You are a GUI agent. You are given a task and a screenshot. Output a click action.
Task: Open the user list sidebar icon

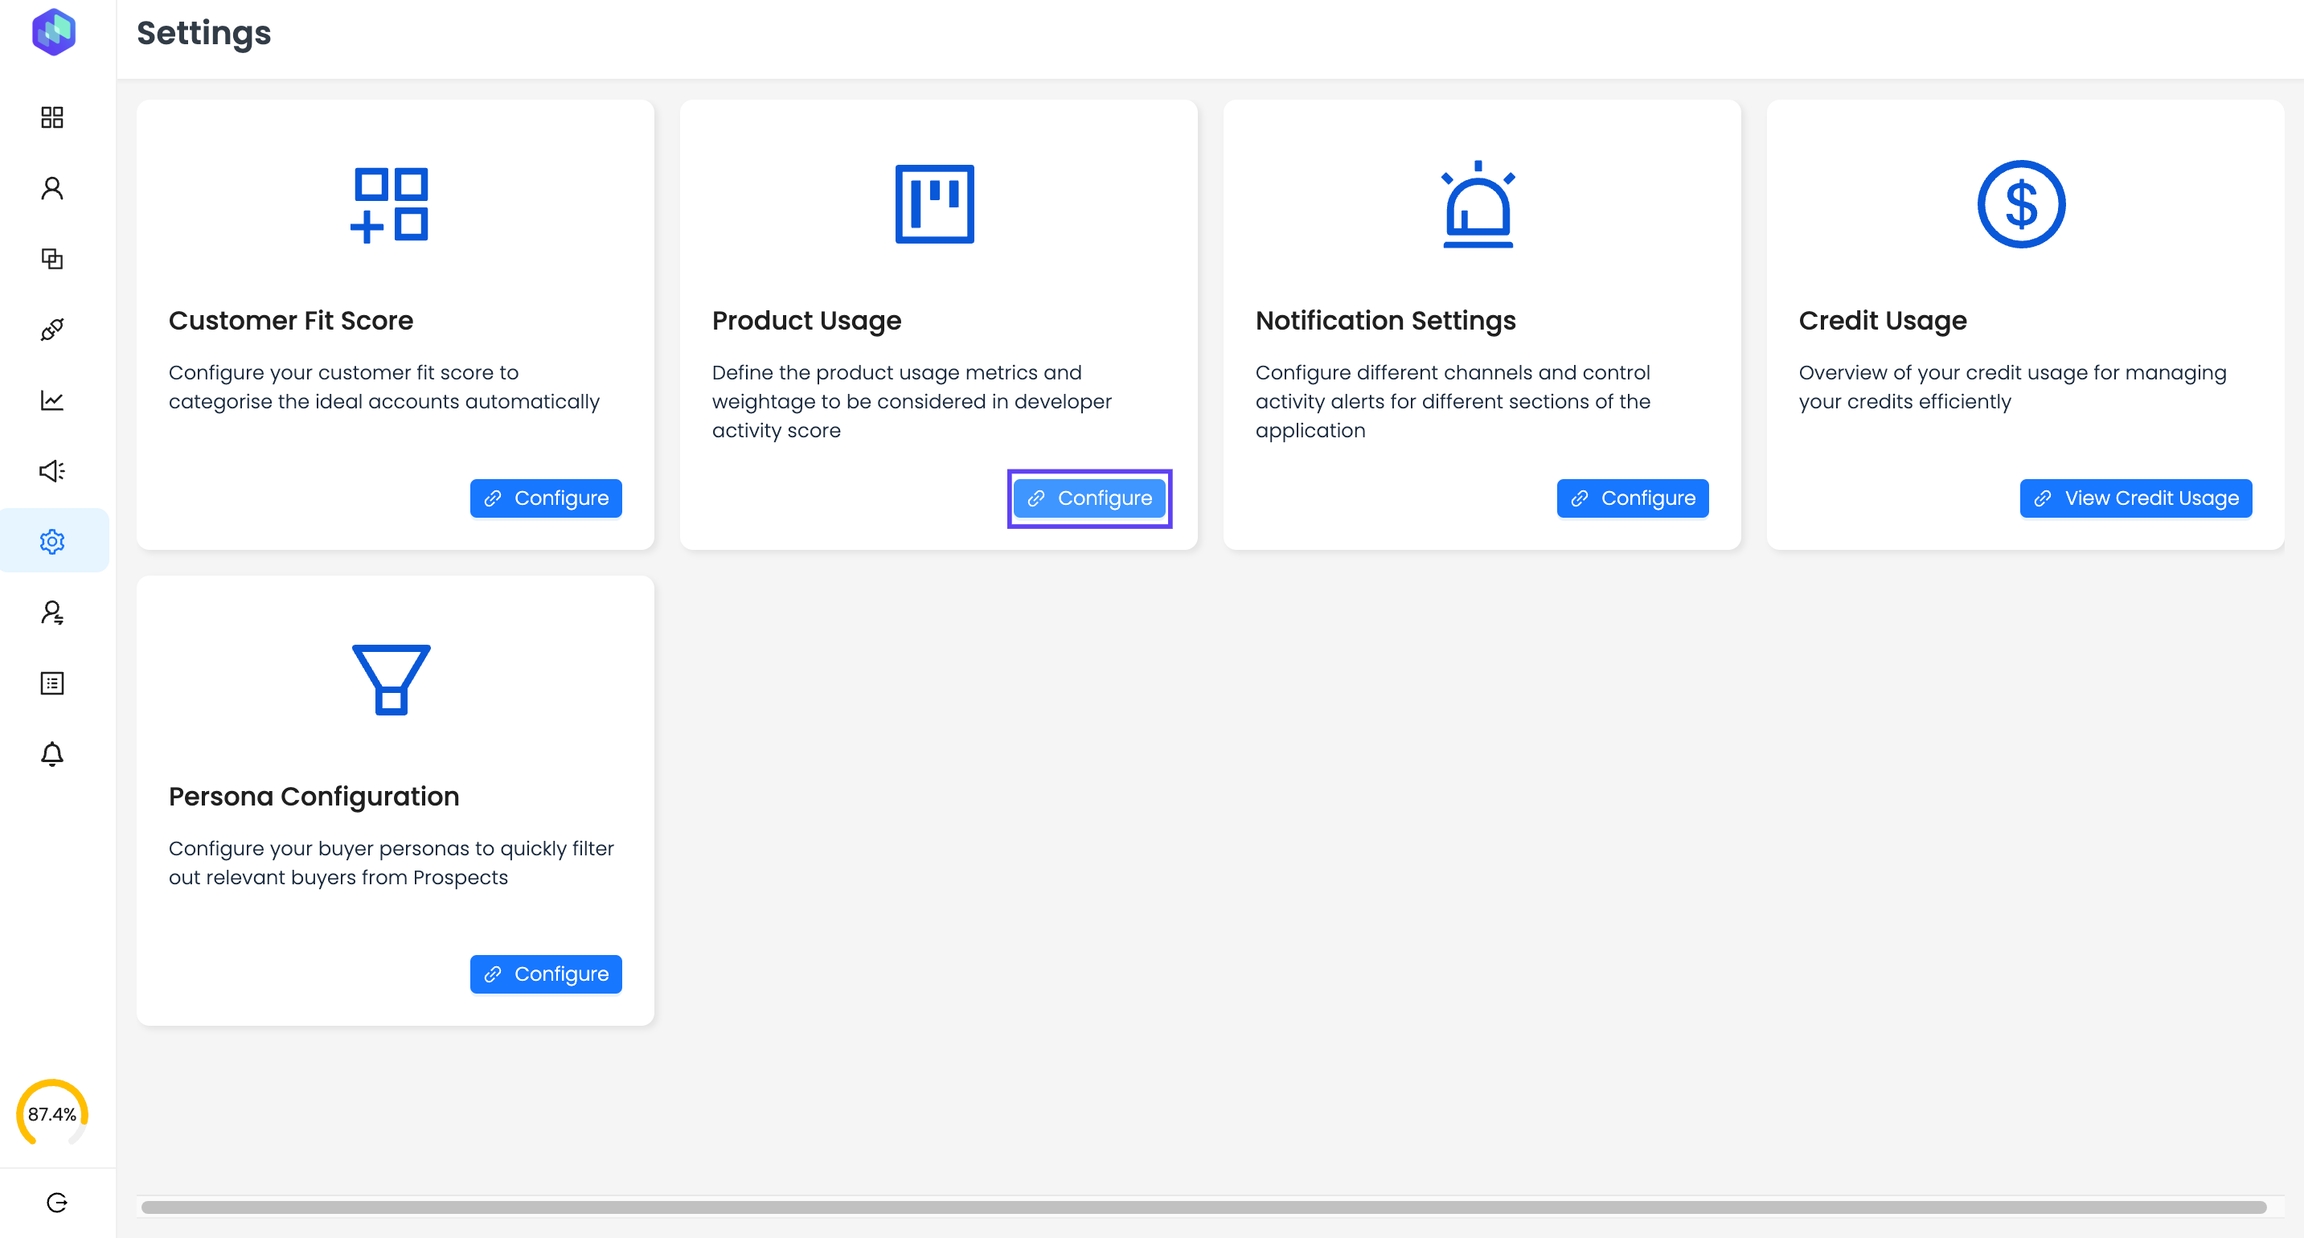pos(52,612)
